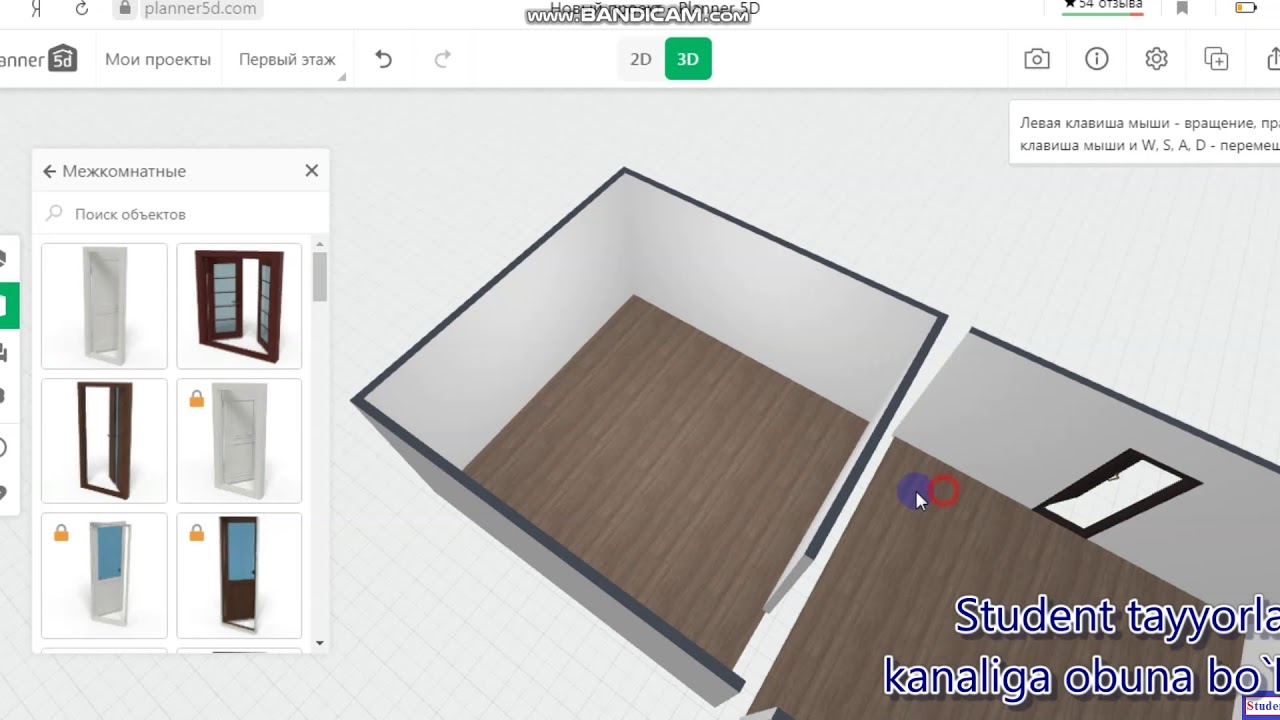
Task: Click lock badge on brown blue-glass door
Action: click(x=196, y=534)
